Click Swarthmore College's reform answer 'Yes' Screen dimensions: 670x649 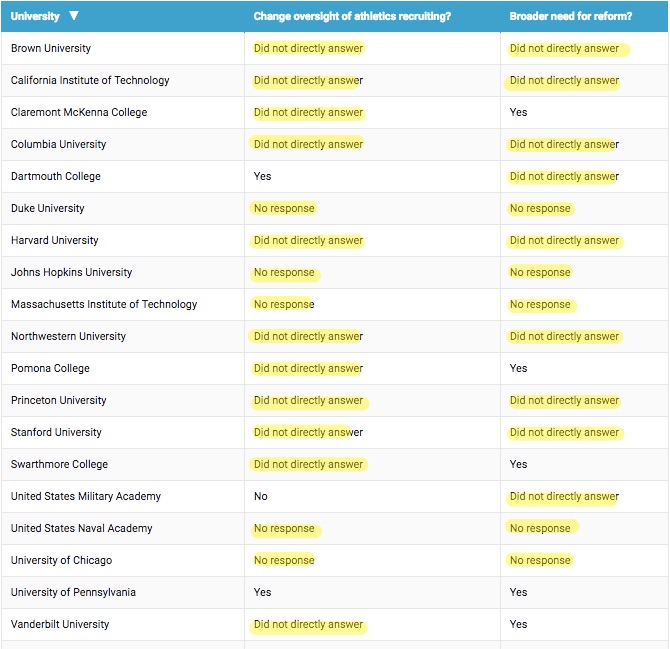pos(518,464)
